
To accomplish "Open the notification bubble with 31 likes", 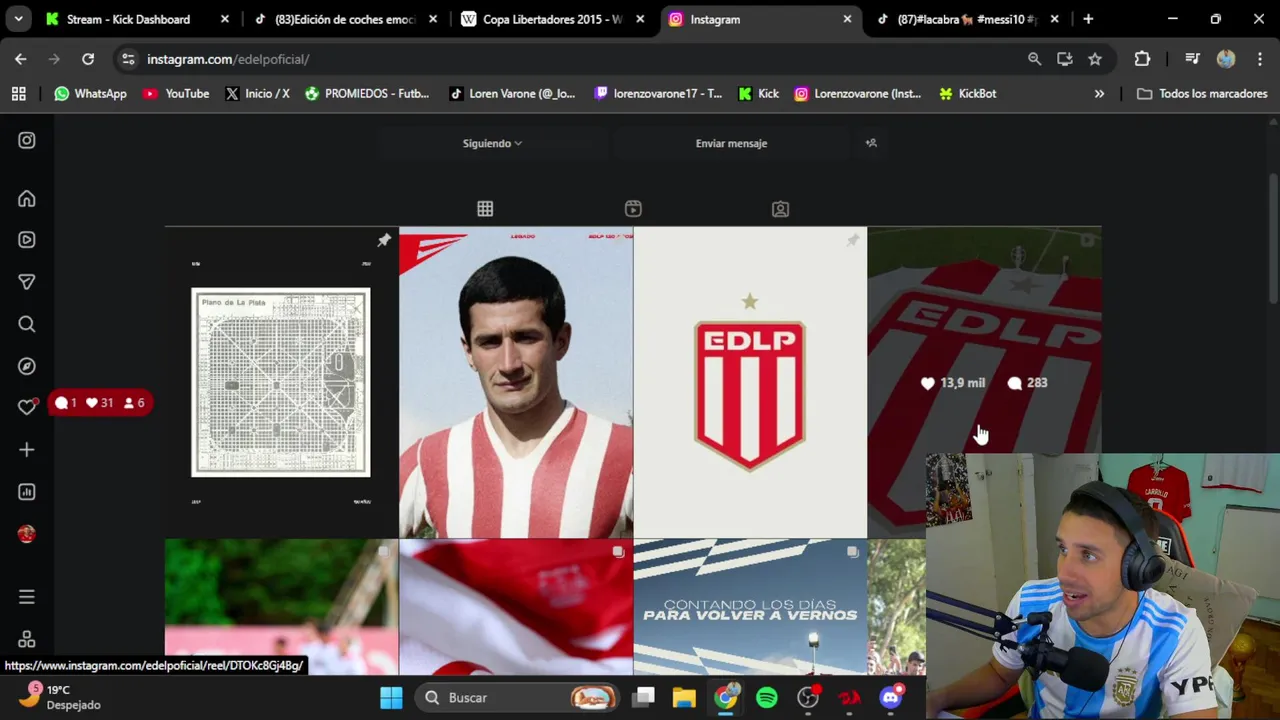I will click(100, 403).
